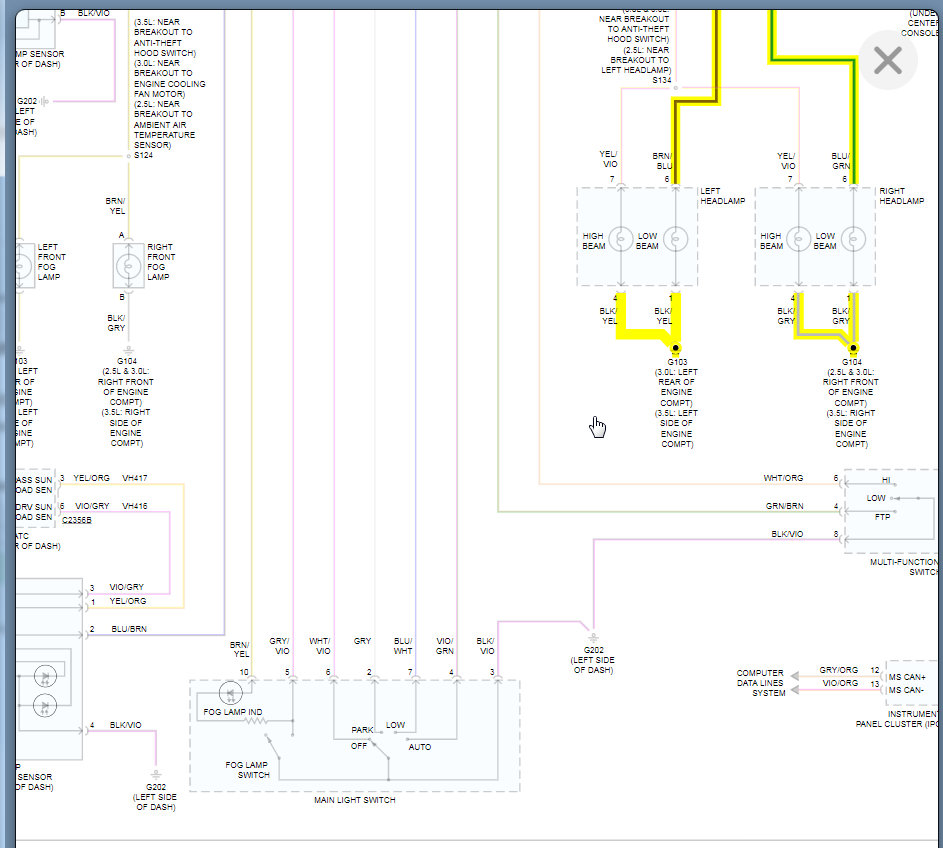Click the PARK position in main light switch
943x848 pixels.
[x=362, y=730]
